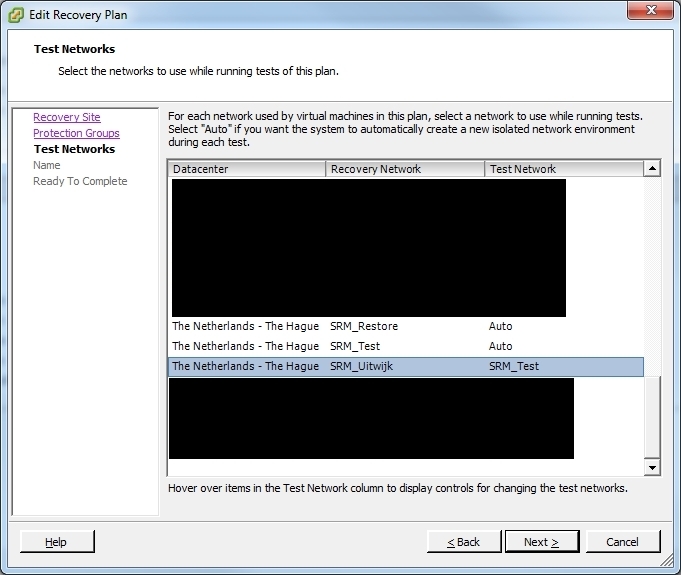The width and height of the screenshot is (681, 575).
Task: Cancel the recovery plan editing
Action: point(623,542)
